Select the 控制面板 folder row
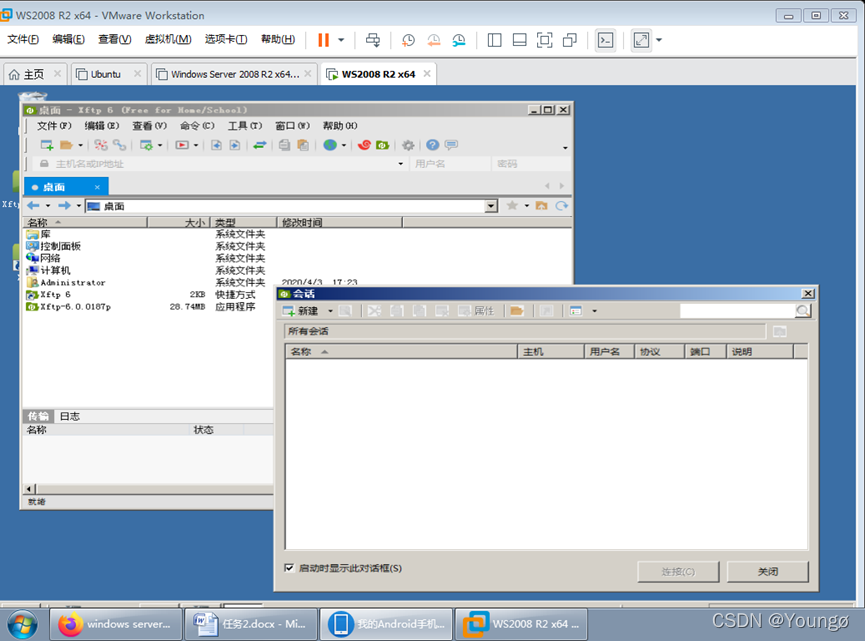The image size is (865, 641). pos(149,246)
